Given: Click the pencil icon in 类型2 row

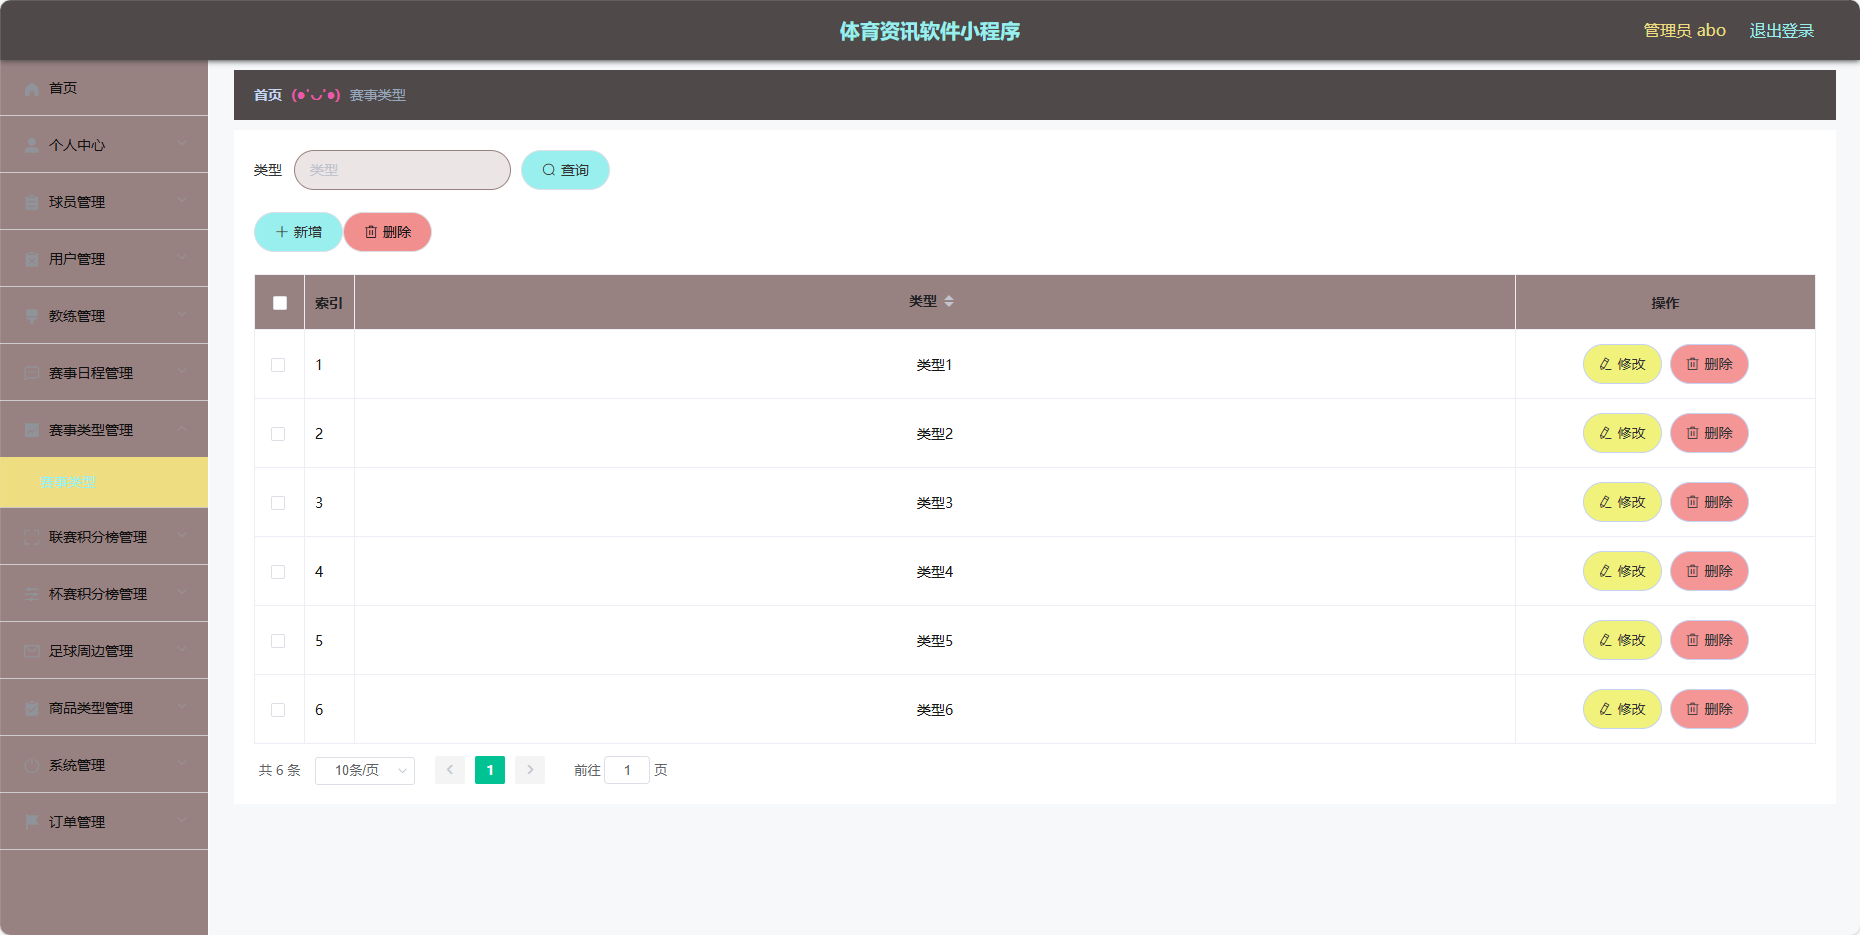Looking at the screenshot, I should [x=1606, y=433].
